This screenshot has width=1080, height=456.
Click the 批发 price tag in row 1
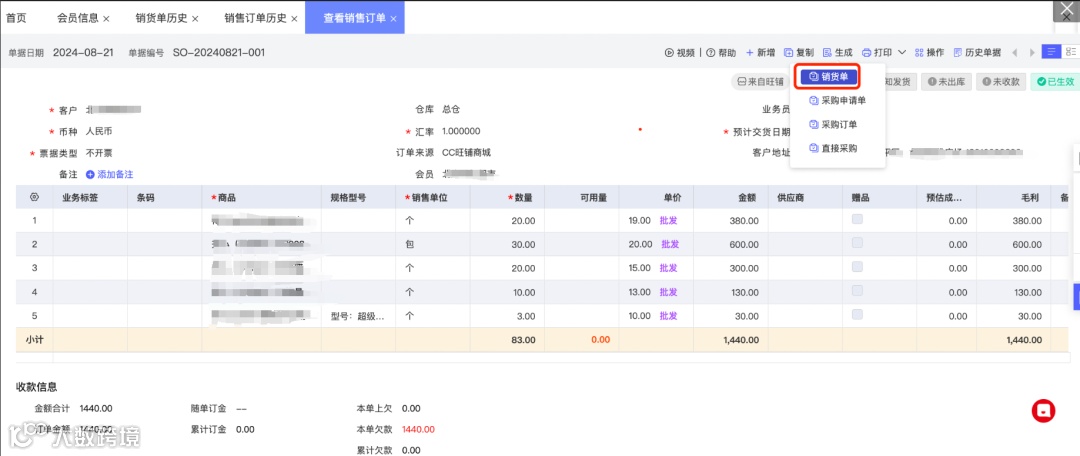[x=669, y=220]
